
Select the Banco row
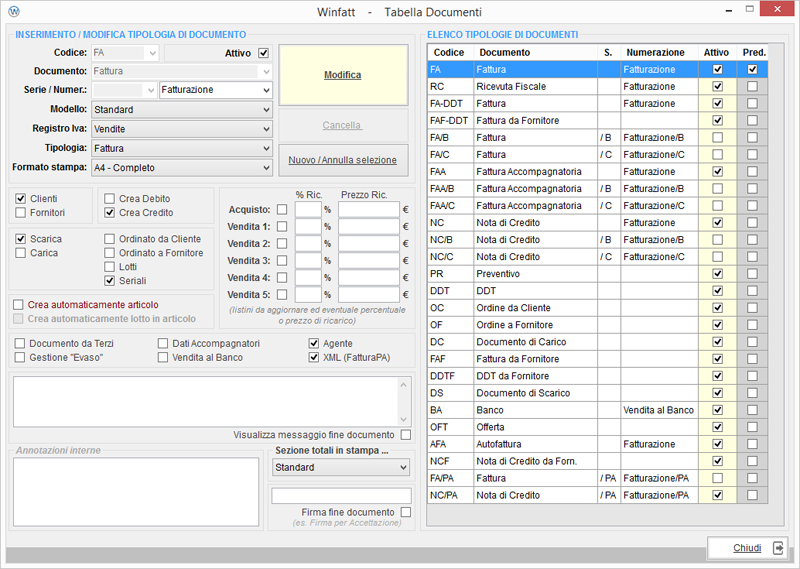[x=597, y=410]
